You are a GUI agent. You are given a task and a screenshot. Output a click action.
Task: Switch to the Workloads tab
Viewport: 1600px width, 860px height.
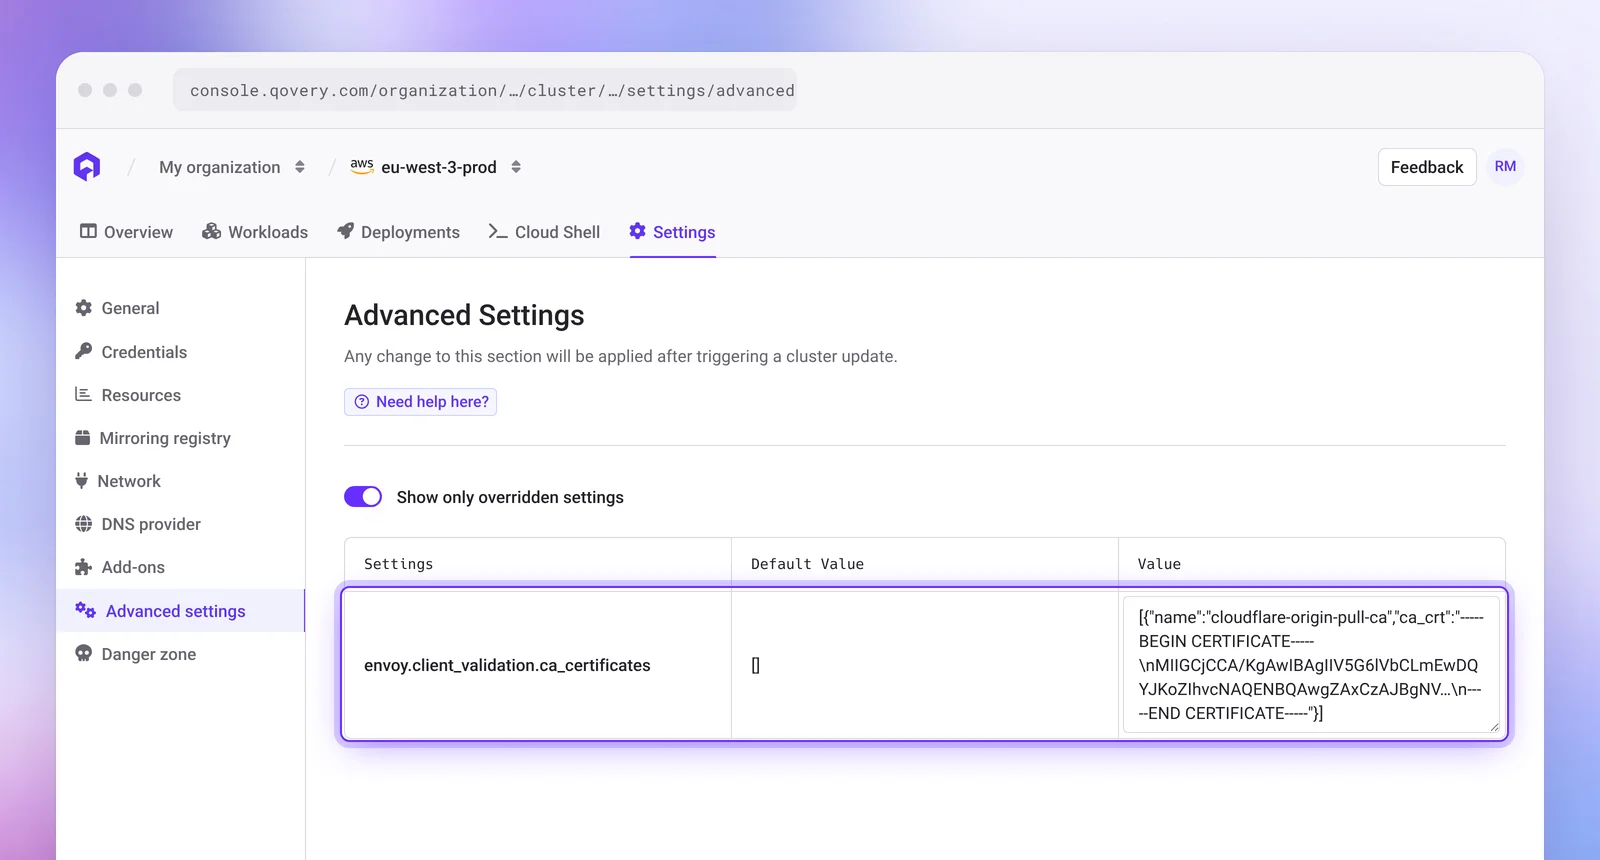coord(255,232)
